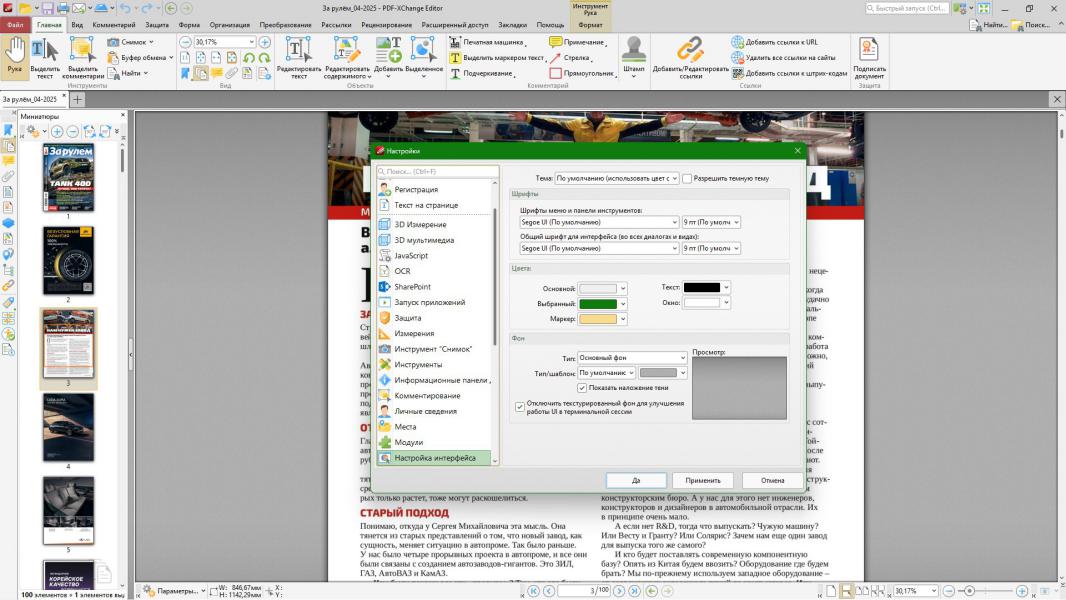Click the settings search input field
This screenshot has height=600, width=1066.
pyautogui.click(x=437, y=171)
